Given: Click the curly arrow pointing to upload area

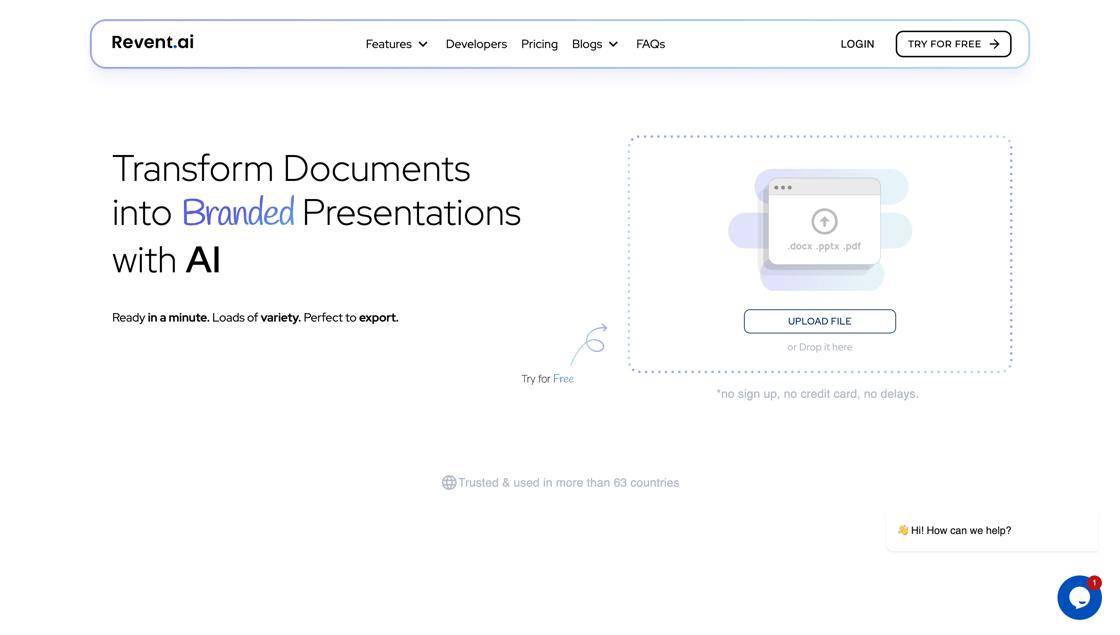Looking at the screenshot, I should tap(590, 343).
